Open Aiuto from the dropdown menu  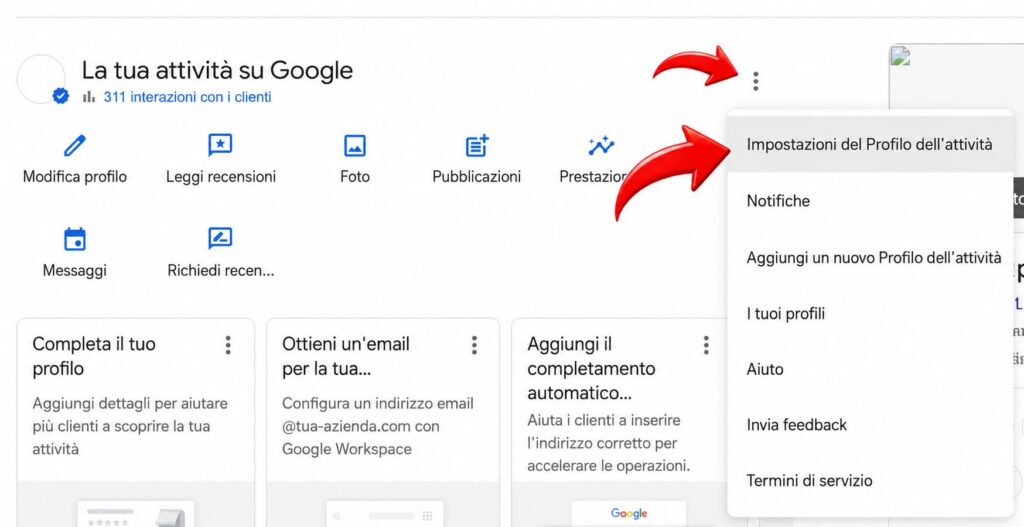(870, 370)
